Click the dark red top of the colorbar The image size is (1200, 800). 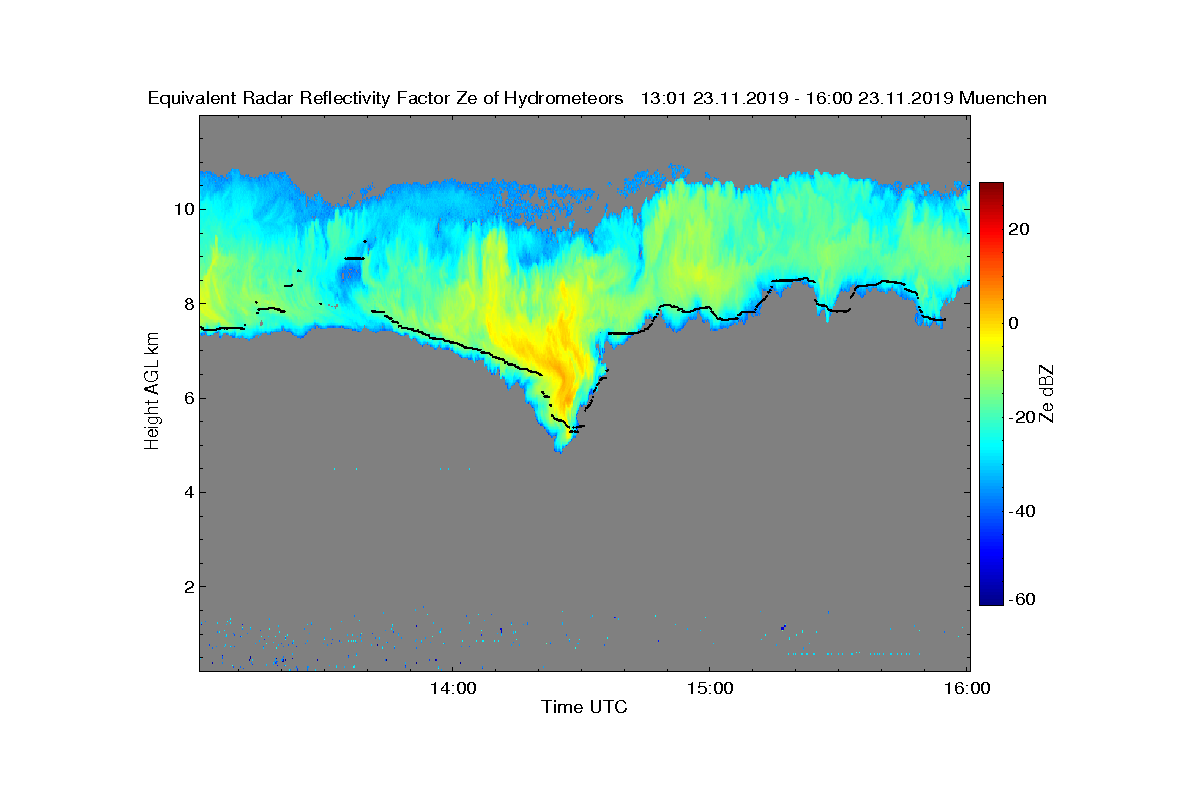pos(991,190)
